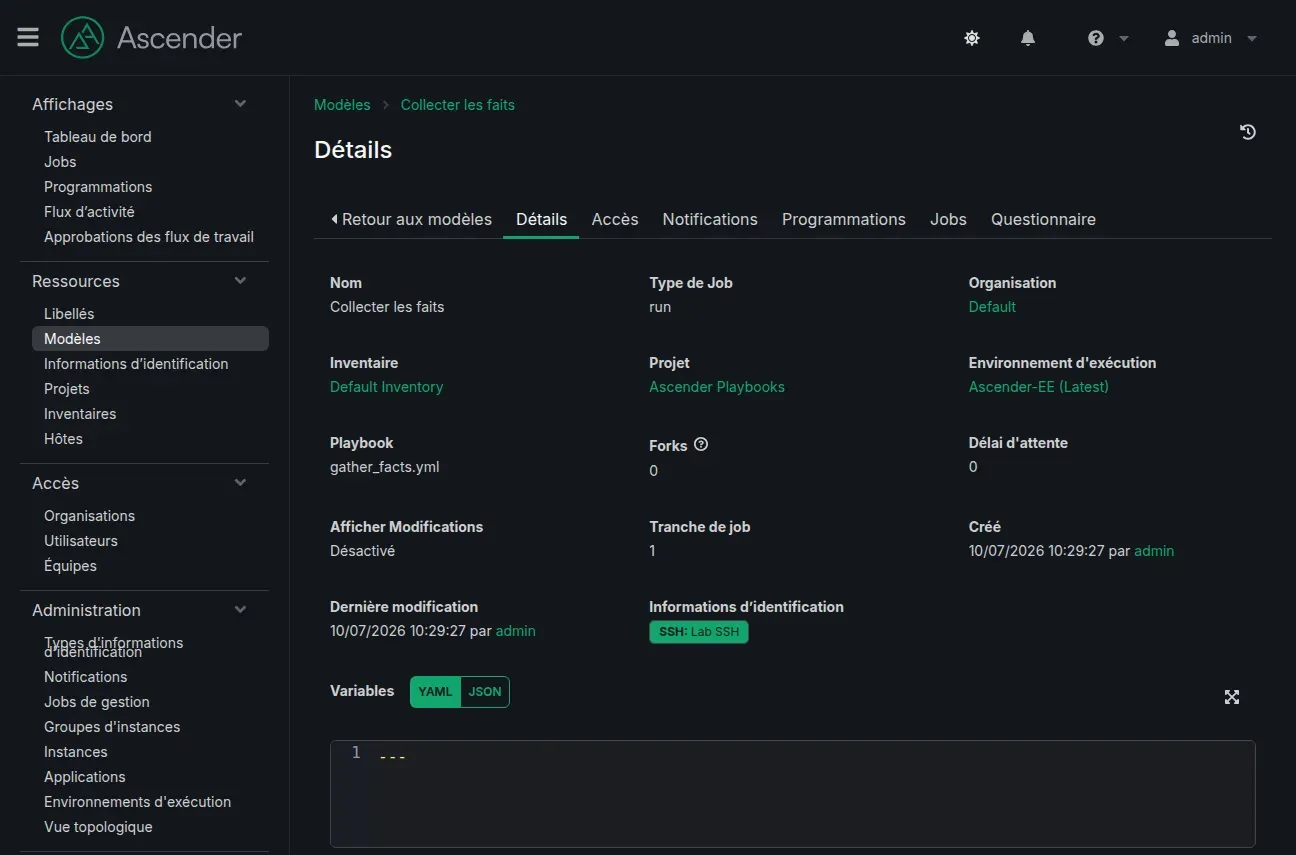The image size is (1296, 855).
Task: Open the help question-mark menu
Action: pos(1096,38)
